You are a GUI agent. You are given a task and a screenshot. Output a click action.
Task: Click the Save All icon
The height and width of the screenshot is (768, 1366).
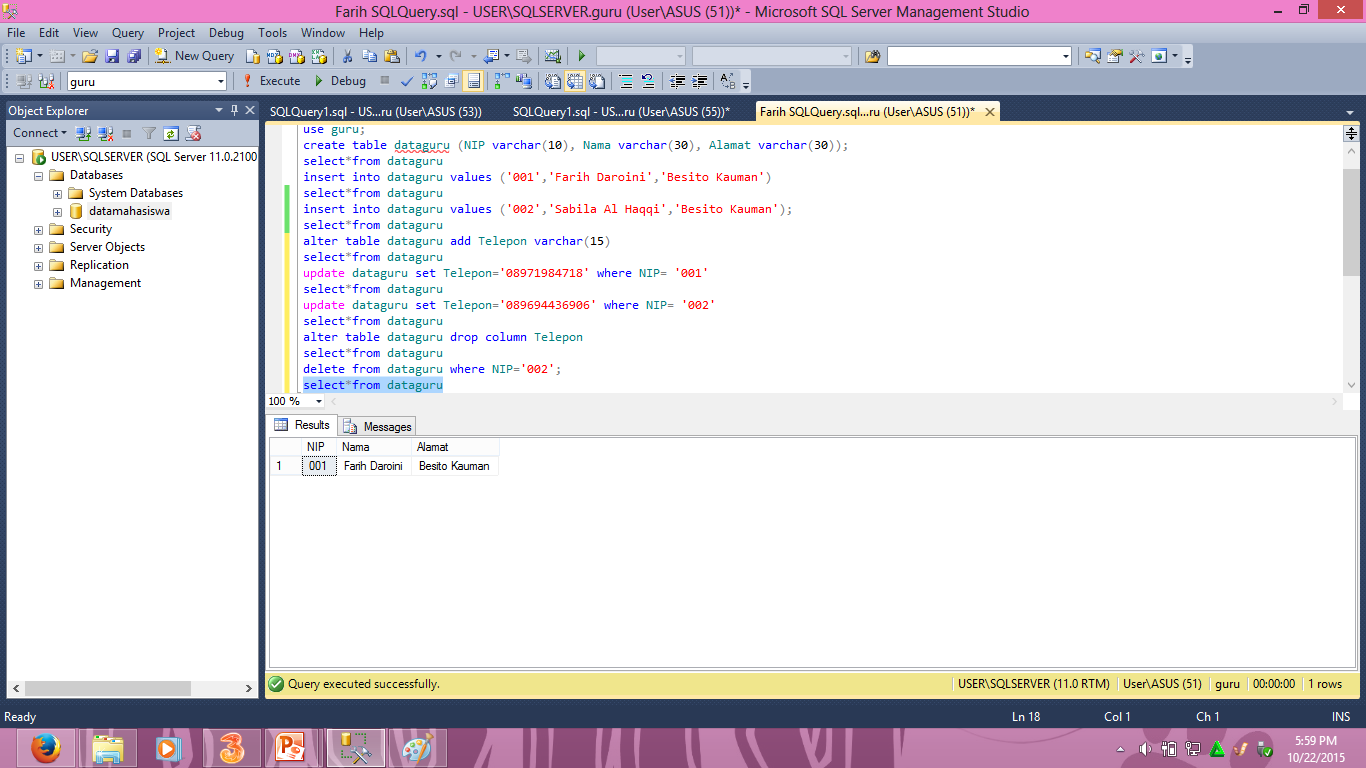point(133,56)
